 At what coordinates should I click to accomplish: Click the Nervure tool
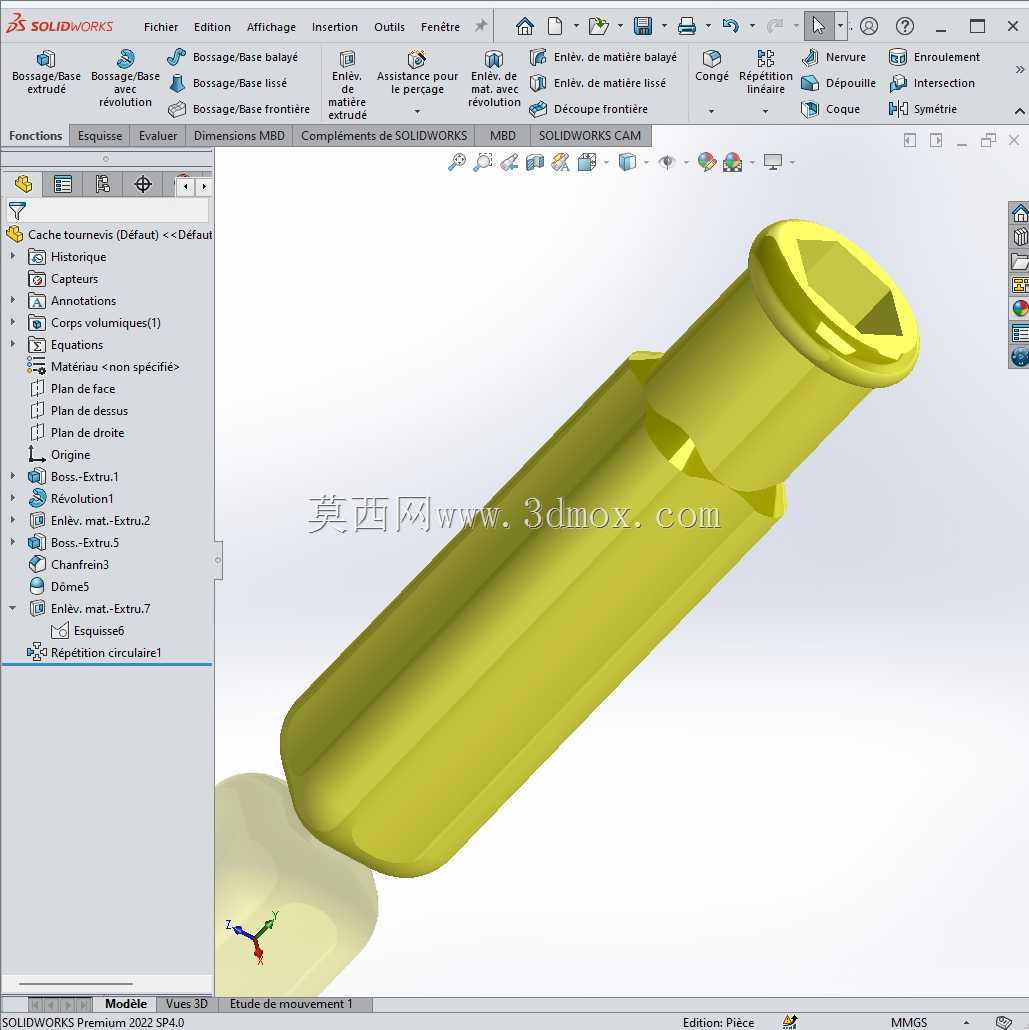pos(834,57)
